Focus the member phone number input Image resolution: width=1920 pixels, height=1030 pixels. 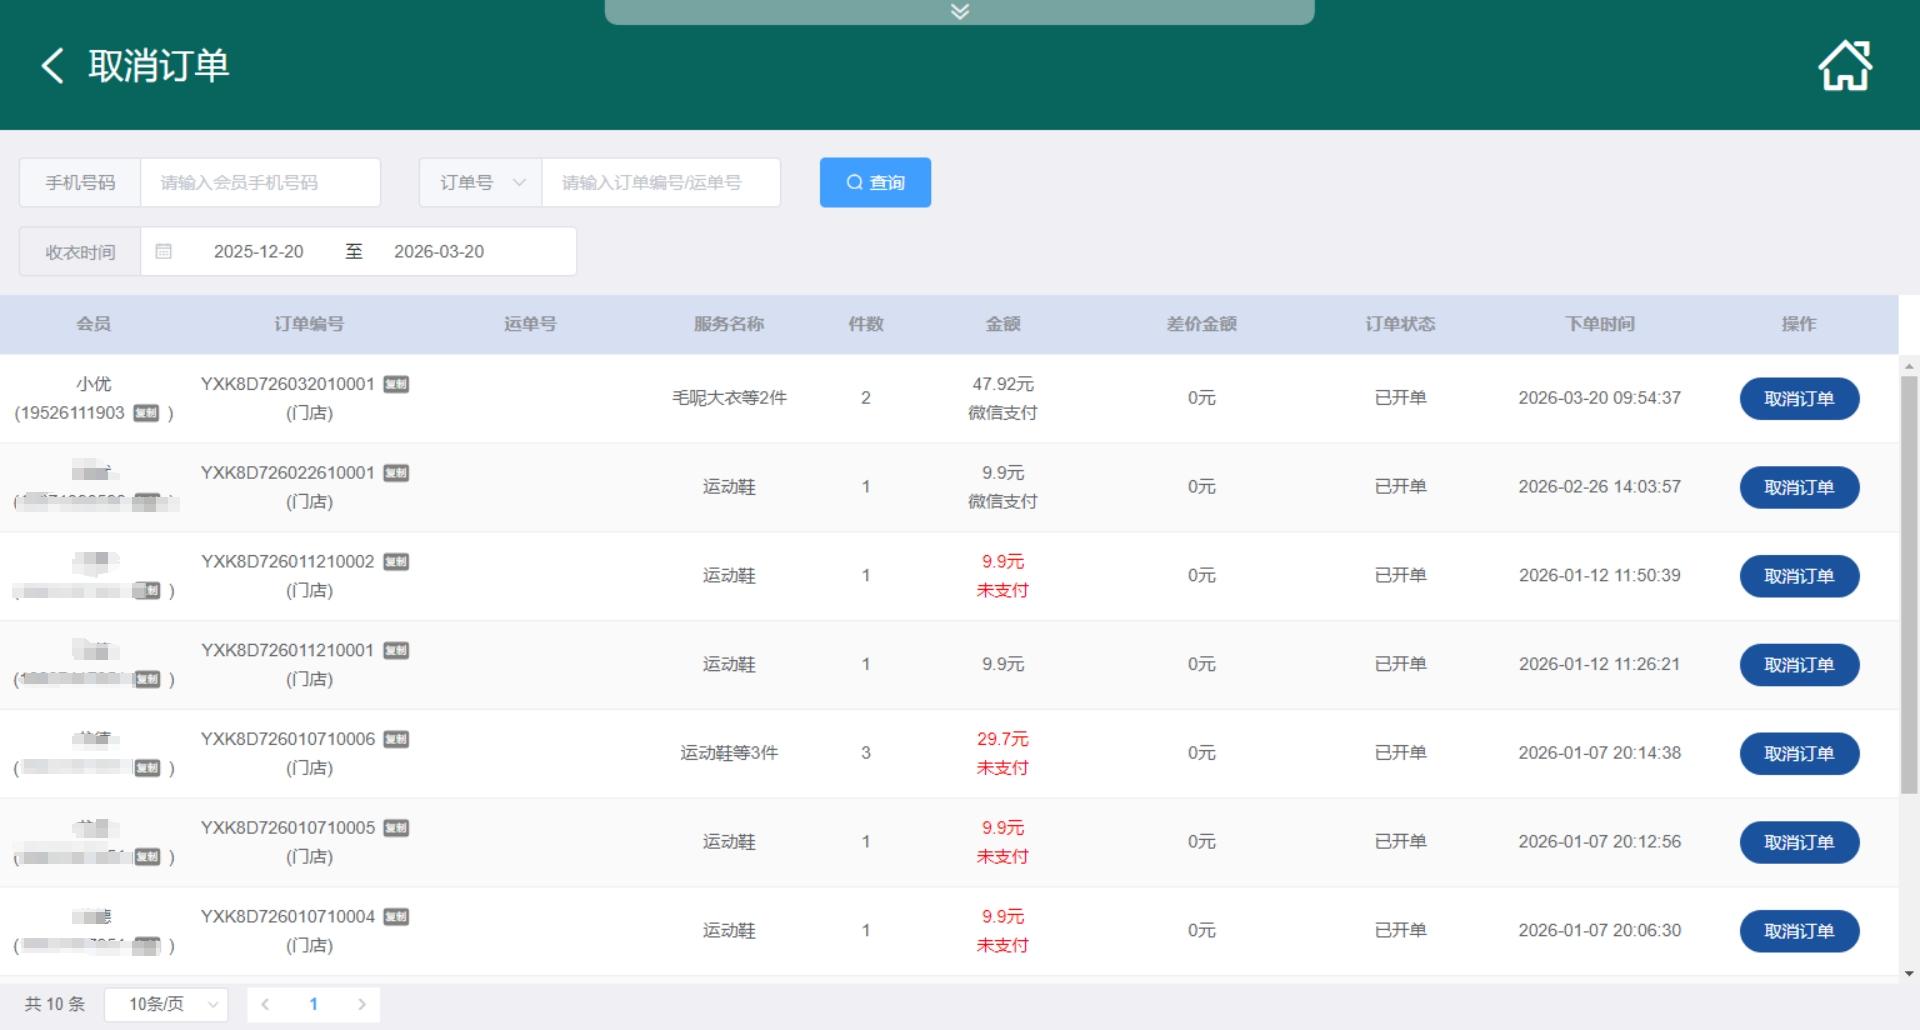(260, 183)
